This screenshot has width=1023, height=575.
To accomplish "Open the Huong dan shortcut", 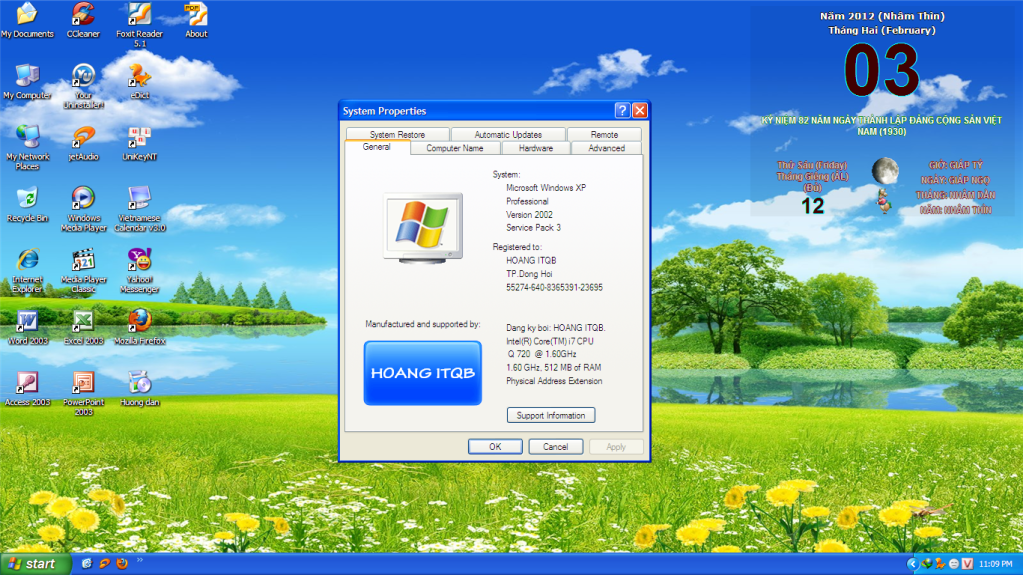I will (139, 389).
